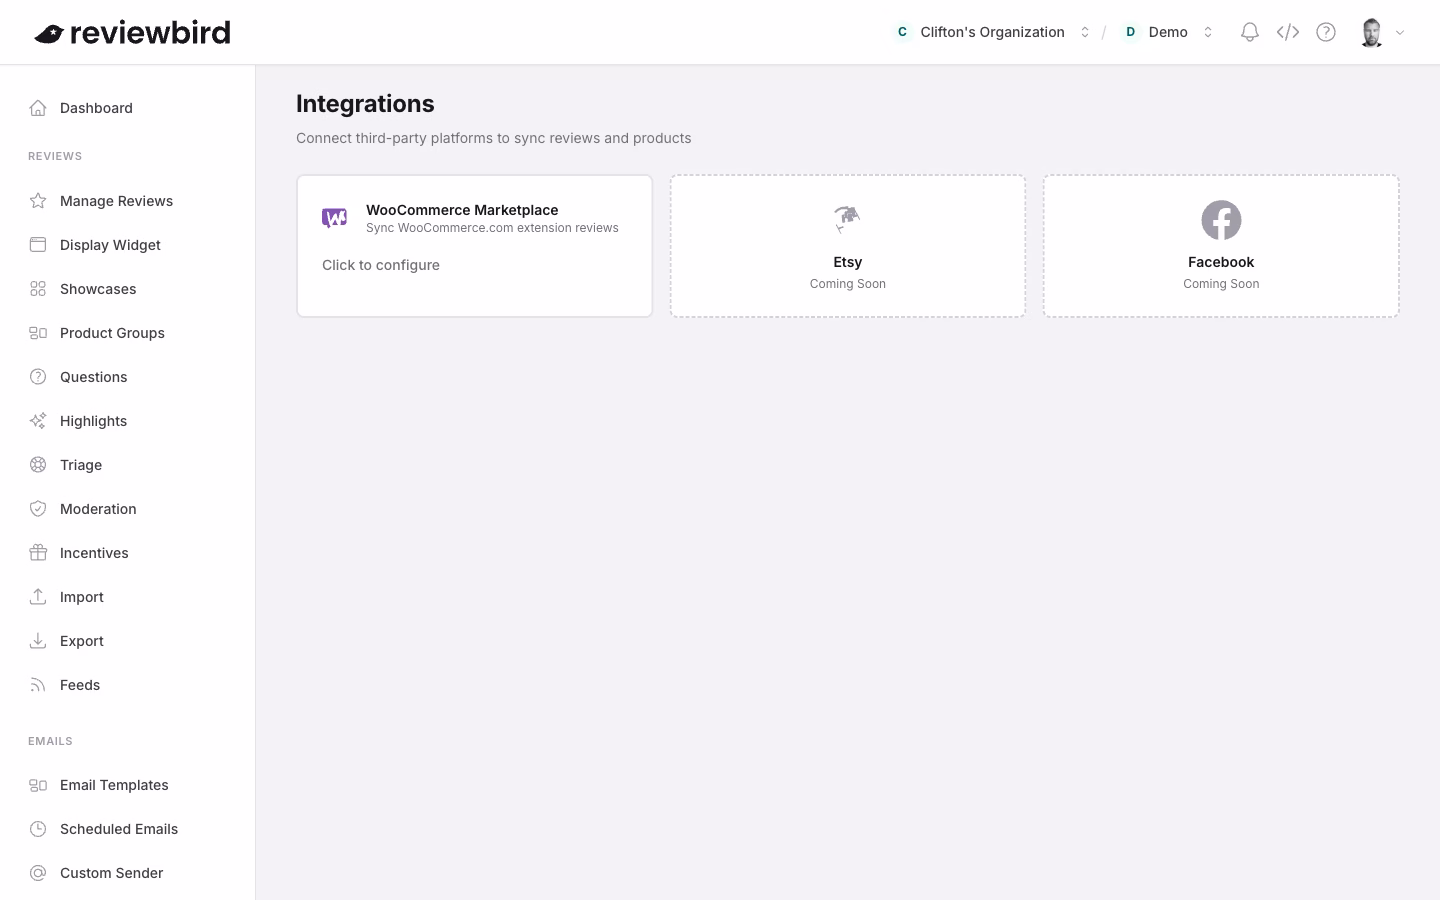Click the reviewbird logo
The width and height of the screenshot is (1440, 900).
[132, 33]
